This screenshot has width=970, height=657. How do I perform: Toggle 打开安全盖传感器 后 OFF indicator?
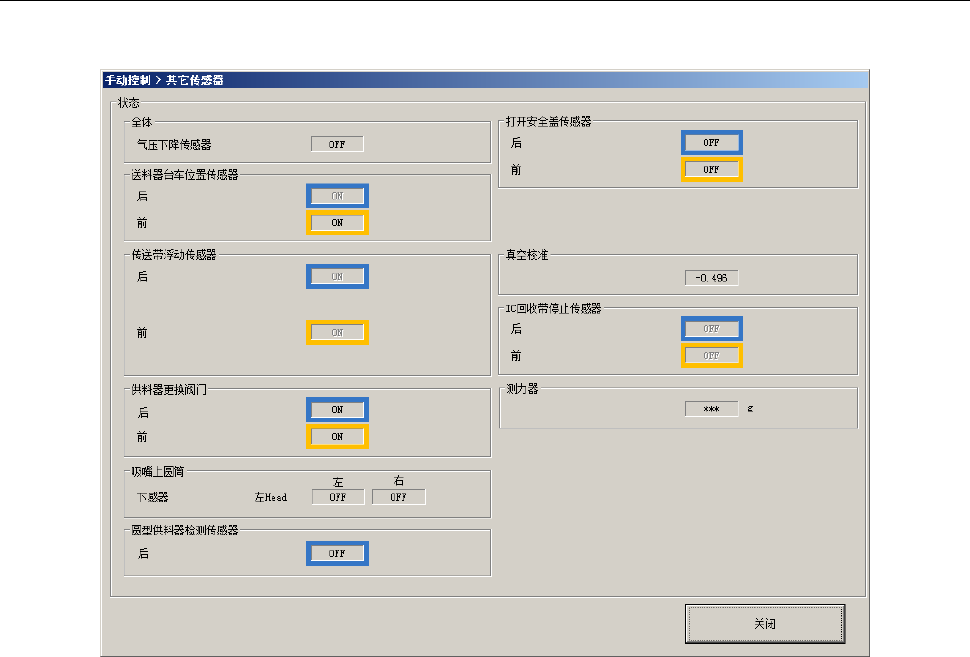pos(711,143)
